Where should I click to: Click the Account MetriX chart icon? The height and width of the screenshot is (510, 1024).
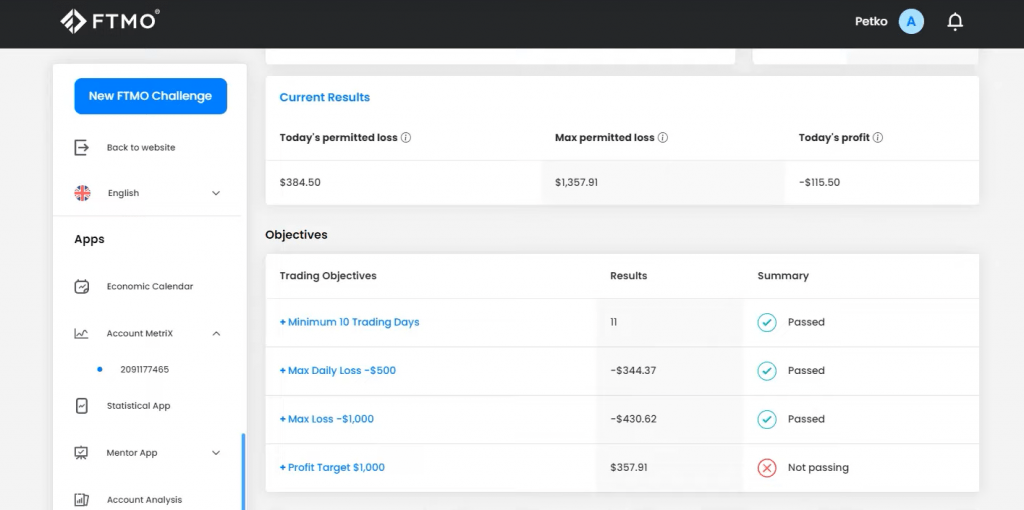point(82,334)
